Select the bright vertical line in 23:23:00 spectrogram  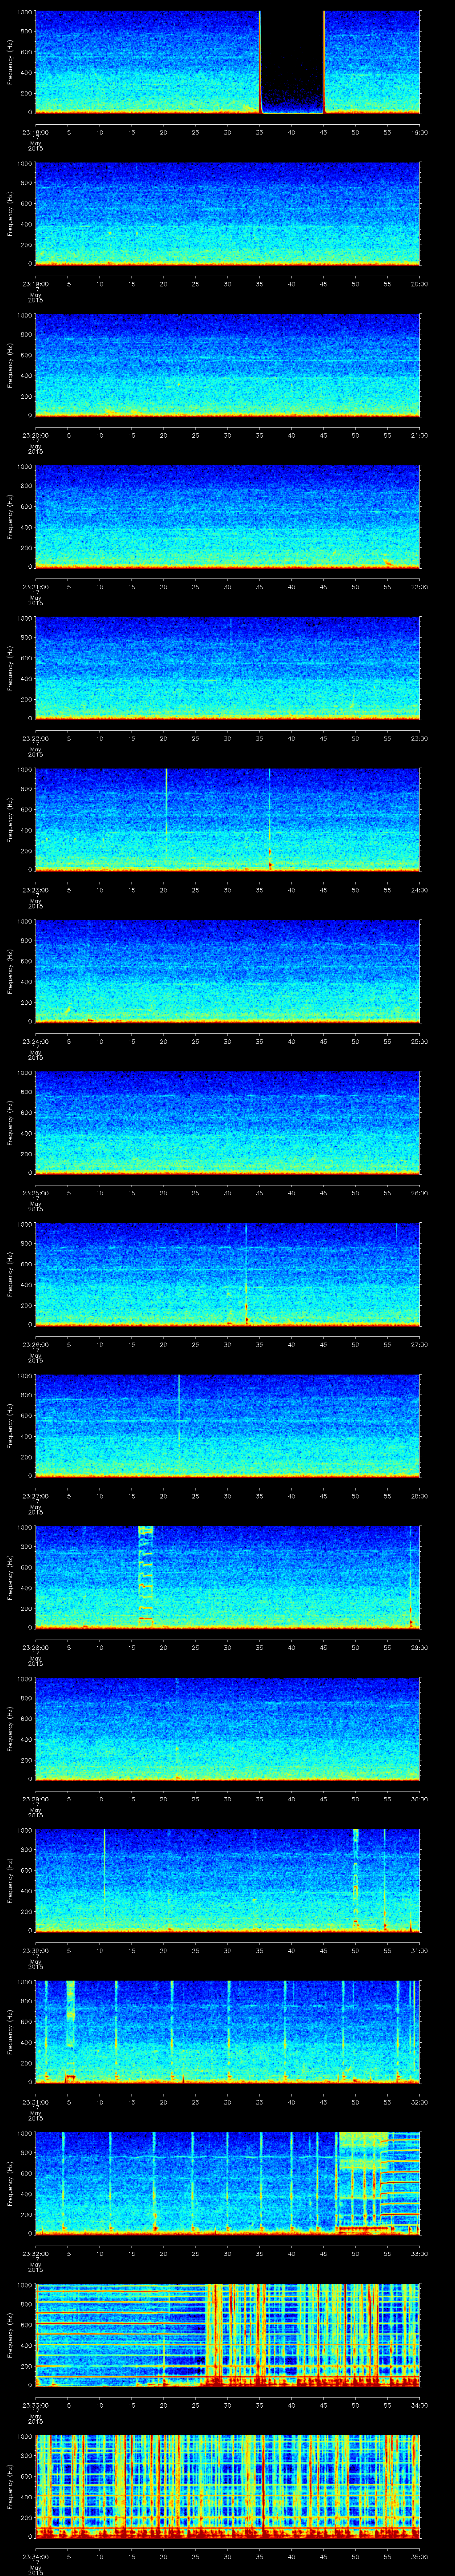[166, 819]
